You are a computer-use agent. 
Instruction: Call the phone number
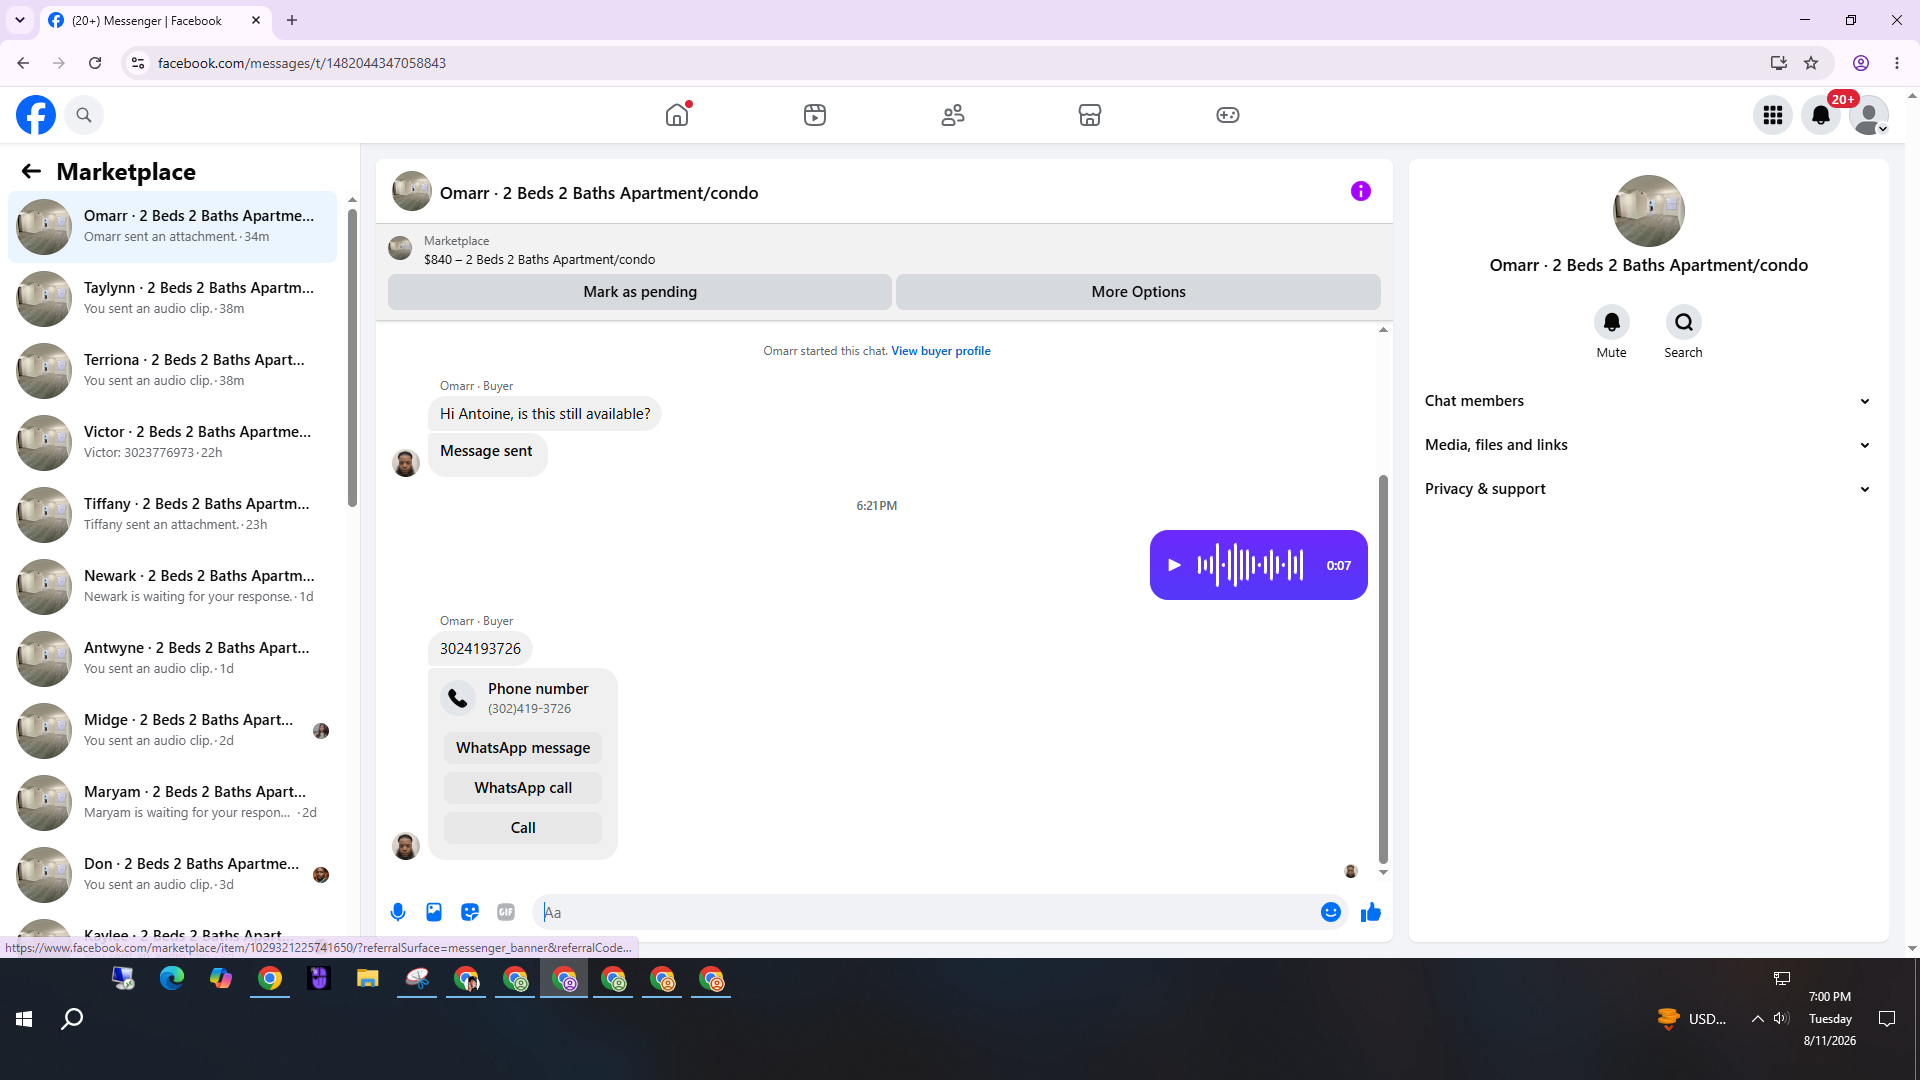(523, 828)
